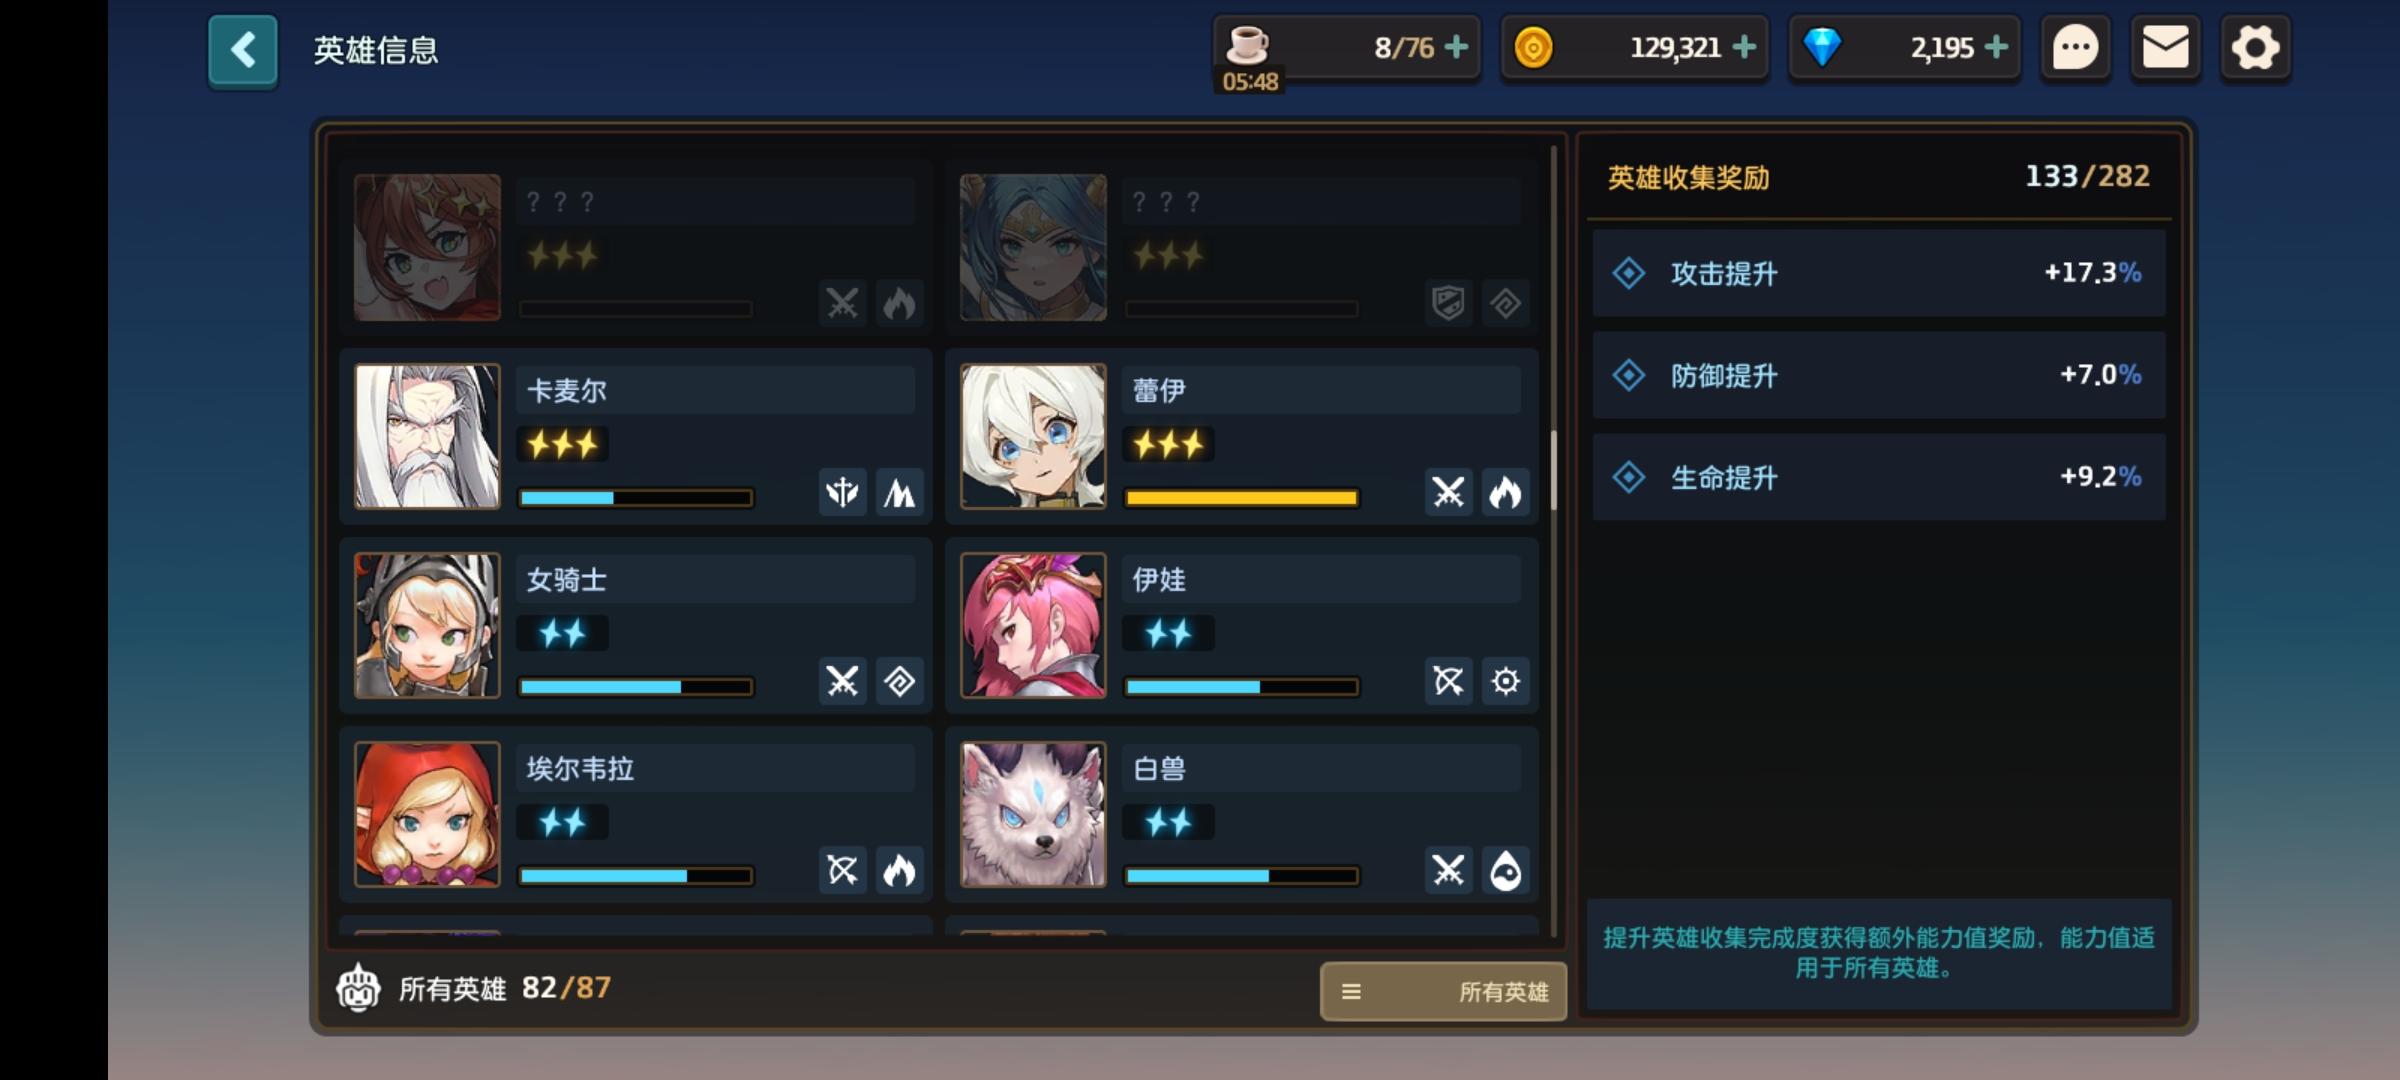Click the 攻击提升 bonus row

coord(1879,273)
